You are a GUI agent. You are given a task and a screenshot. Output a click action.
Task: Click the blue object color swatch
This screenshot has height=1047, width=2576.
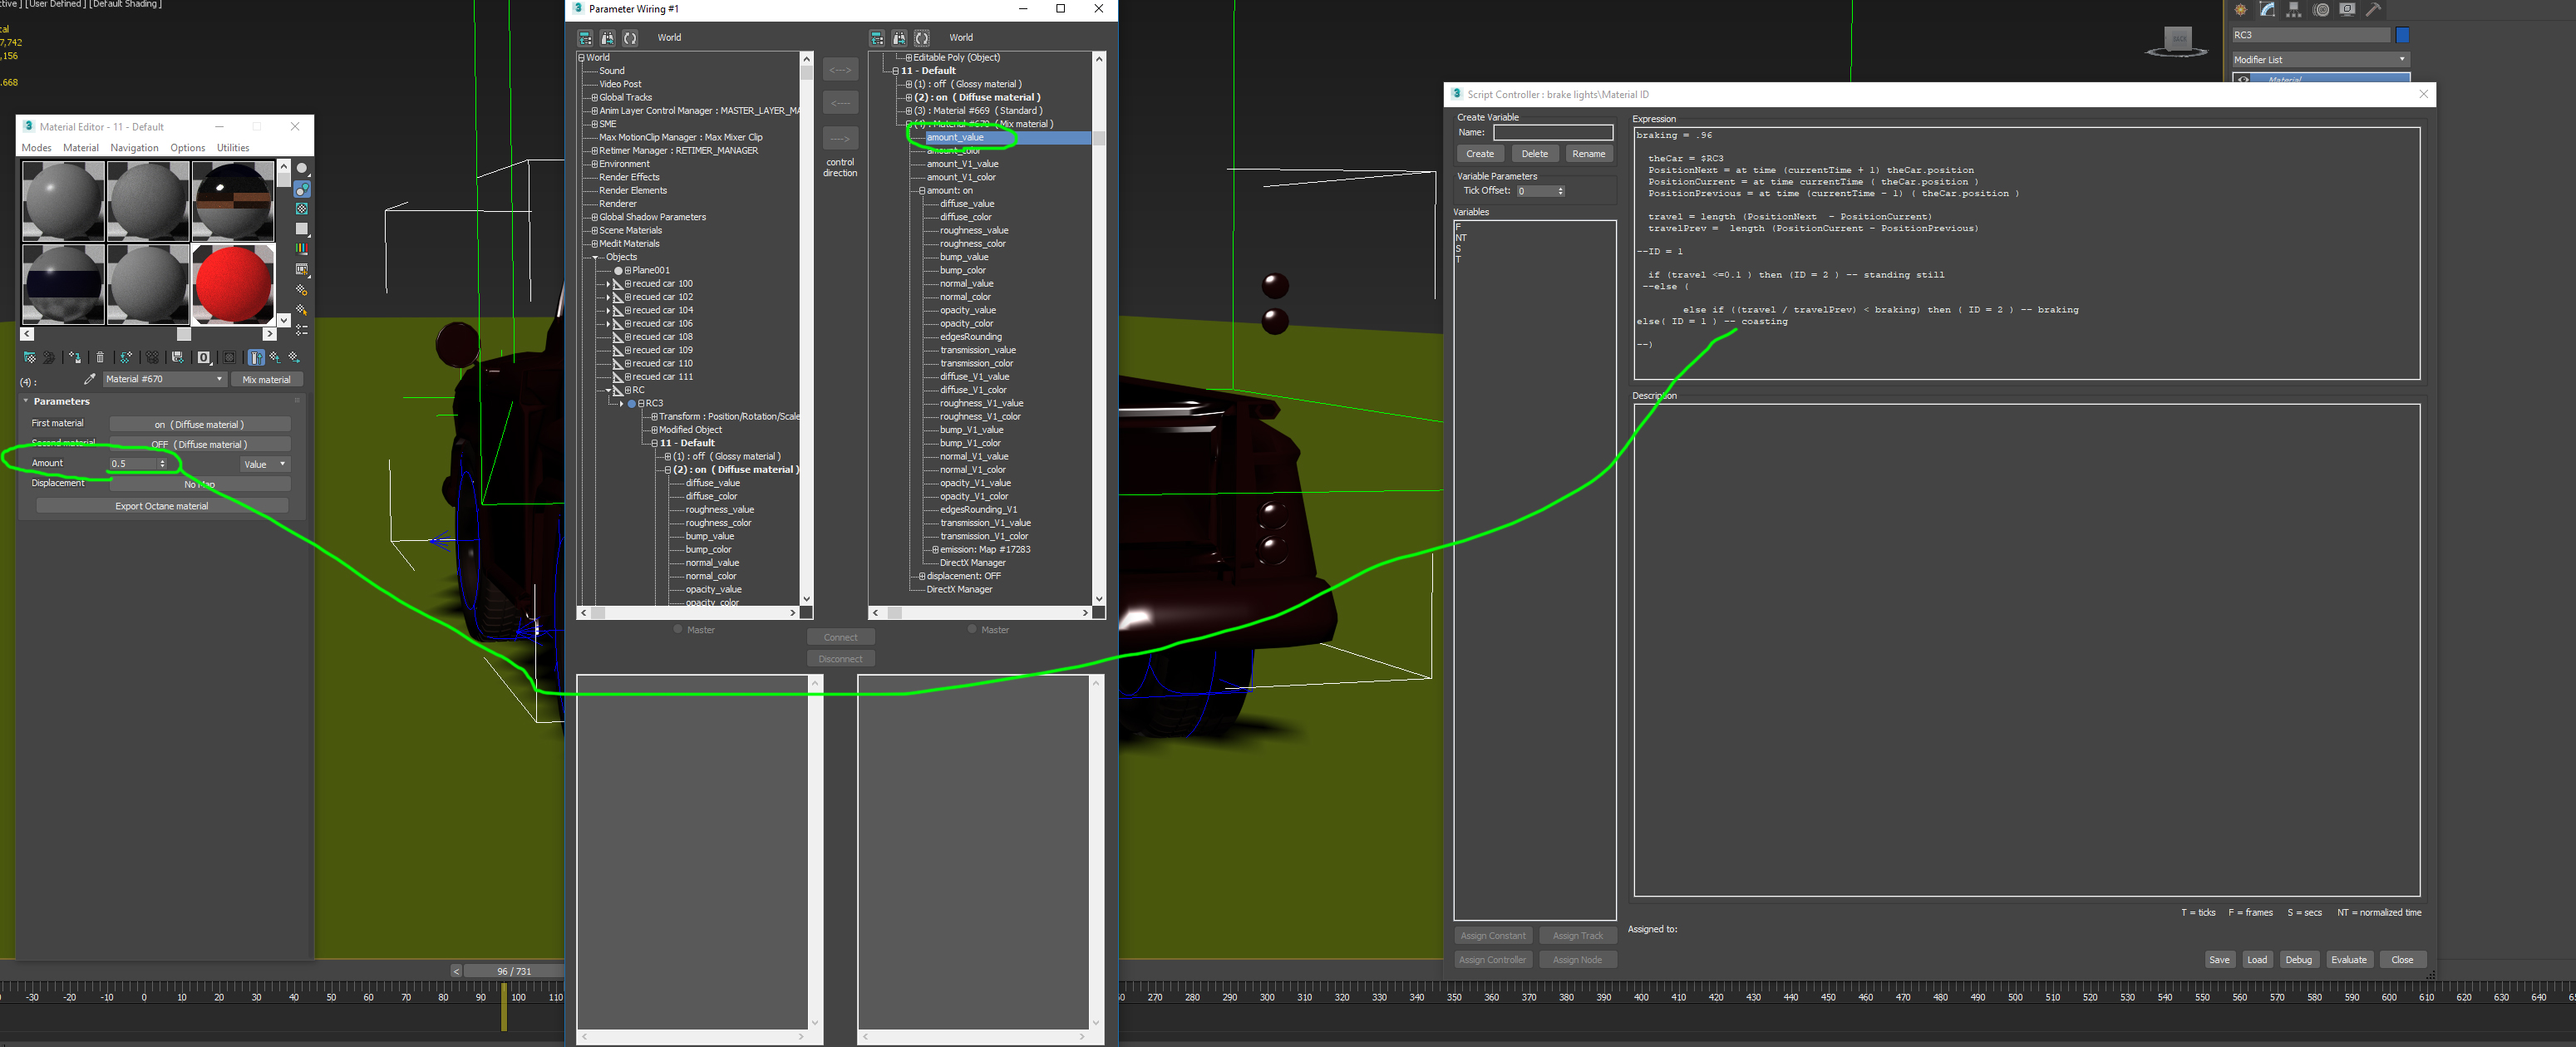pos(2402,35)
